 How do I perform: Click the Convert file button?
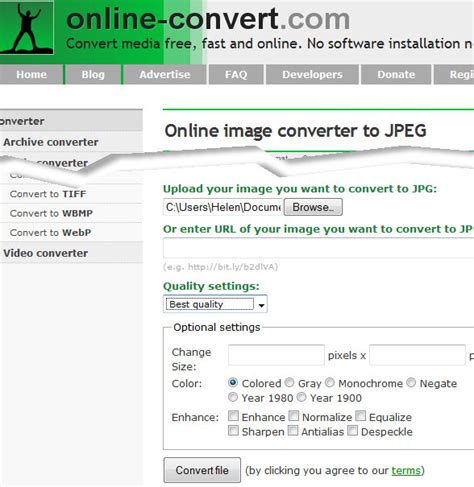(202, 470)
